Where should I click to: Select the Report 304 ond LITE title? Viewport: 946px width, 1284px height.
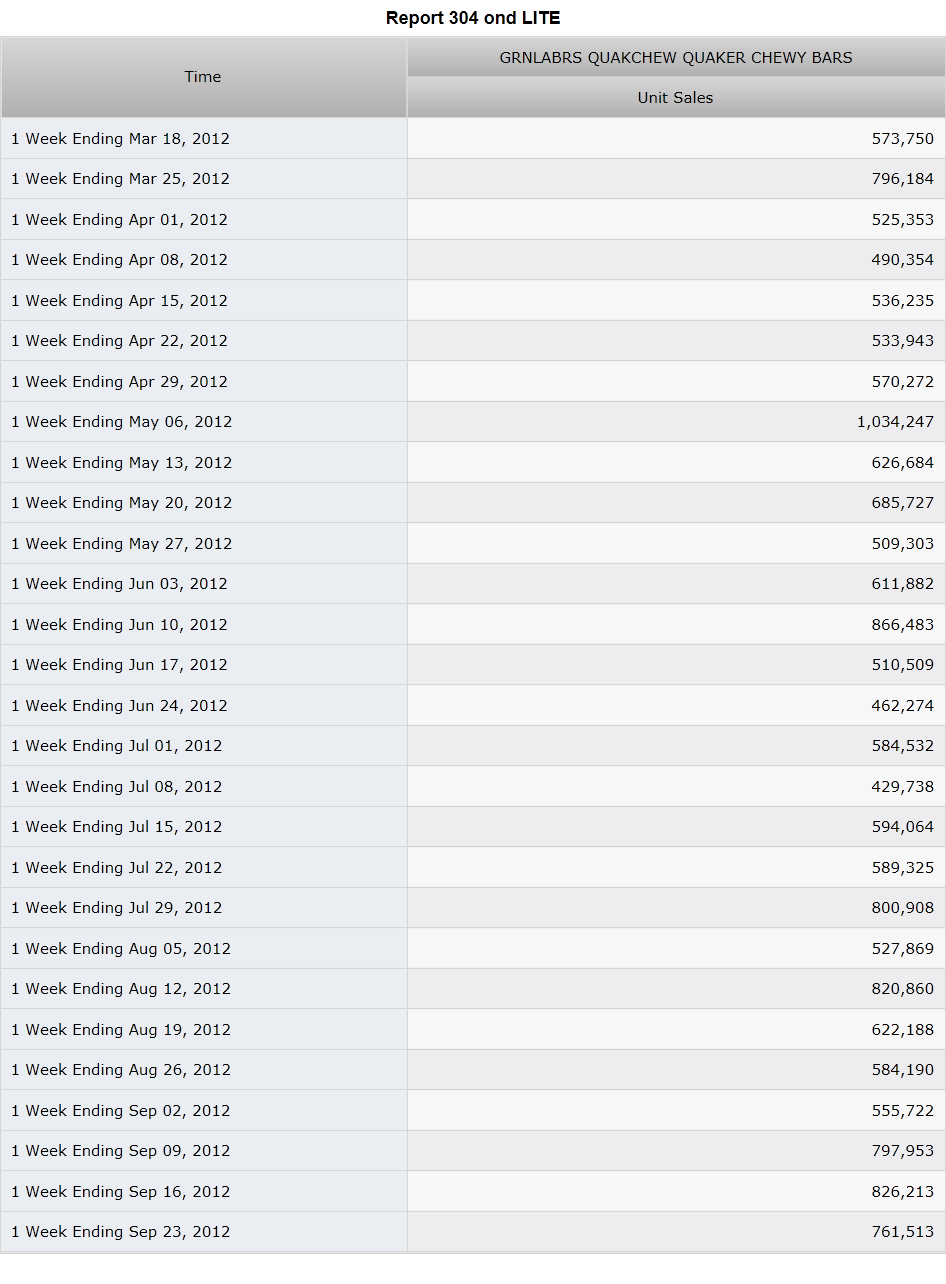pos(473,18)
